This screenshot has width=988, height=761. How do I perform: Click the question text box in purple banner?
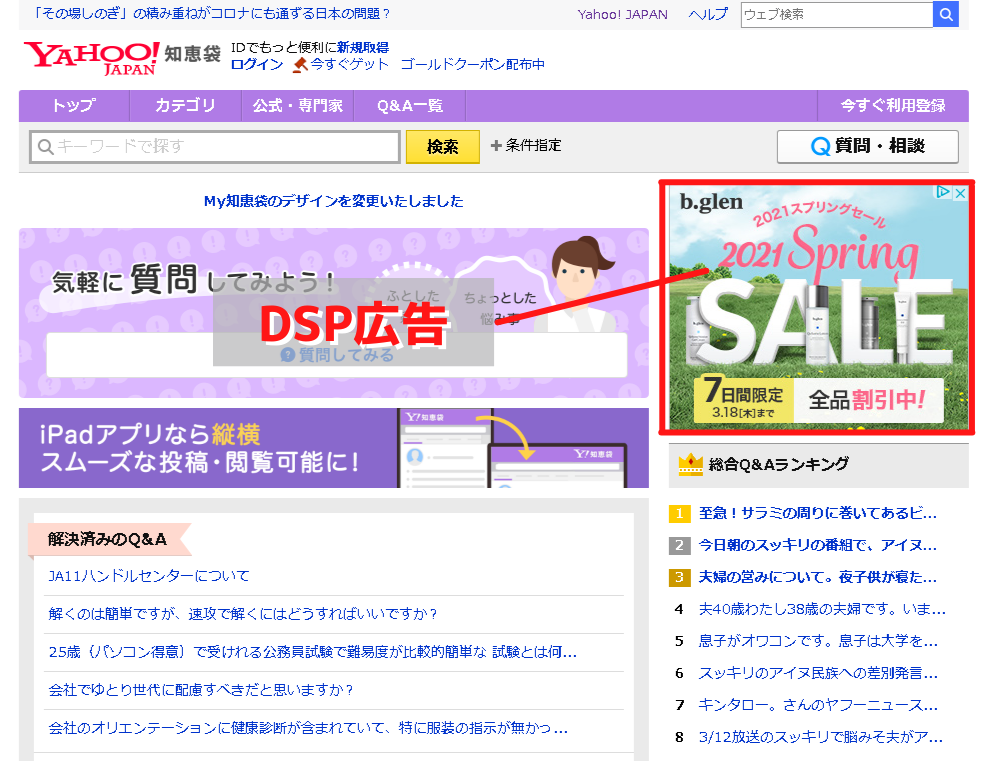336,355
